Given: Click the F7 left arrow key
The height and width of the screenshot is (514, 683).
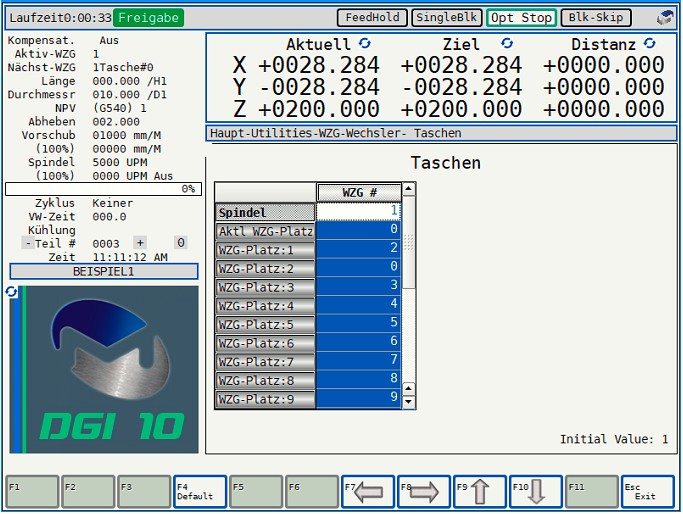Looking at the screenshot, I should 368,492.
